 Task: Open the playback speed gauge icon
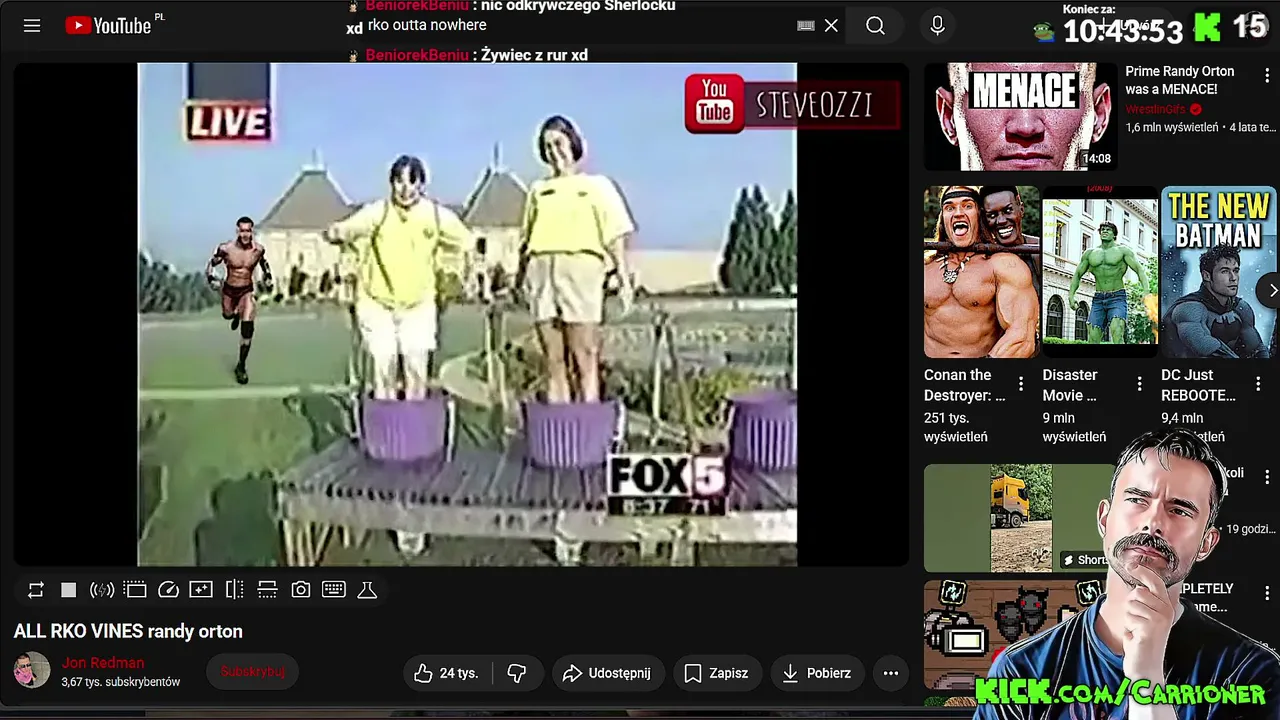coord(168,590)
